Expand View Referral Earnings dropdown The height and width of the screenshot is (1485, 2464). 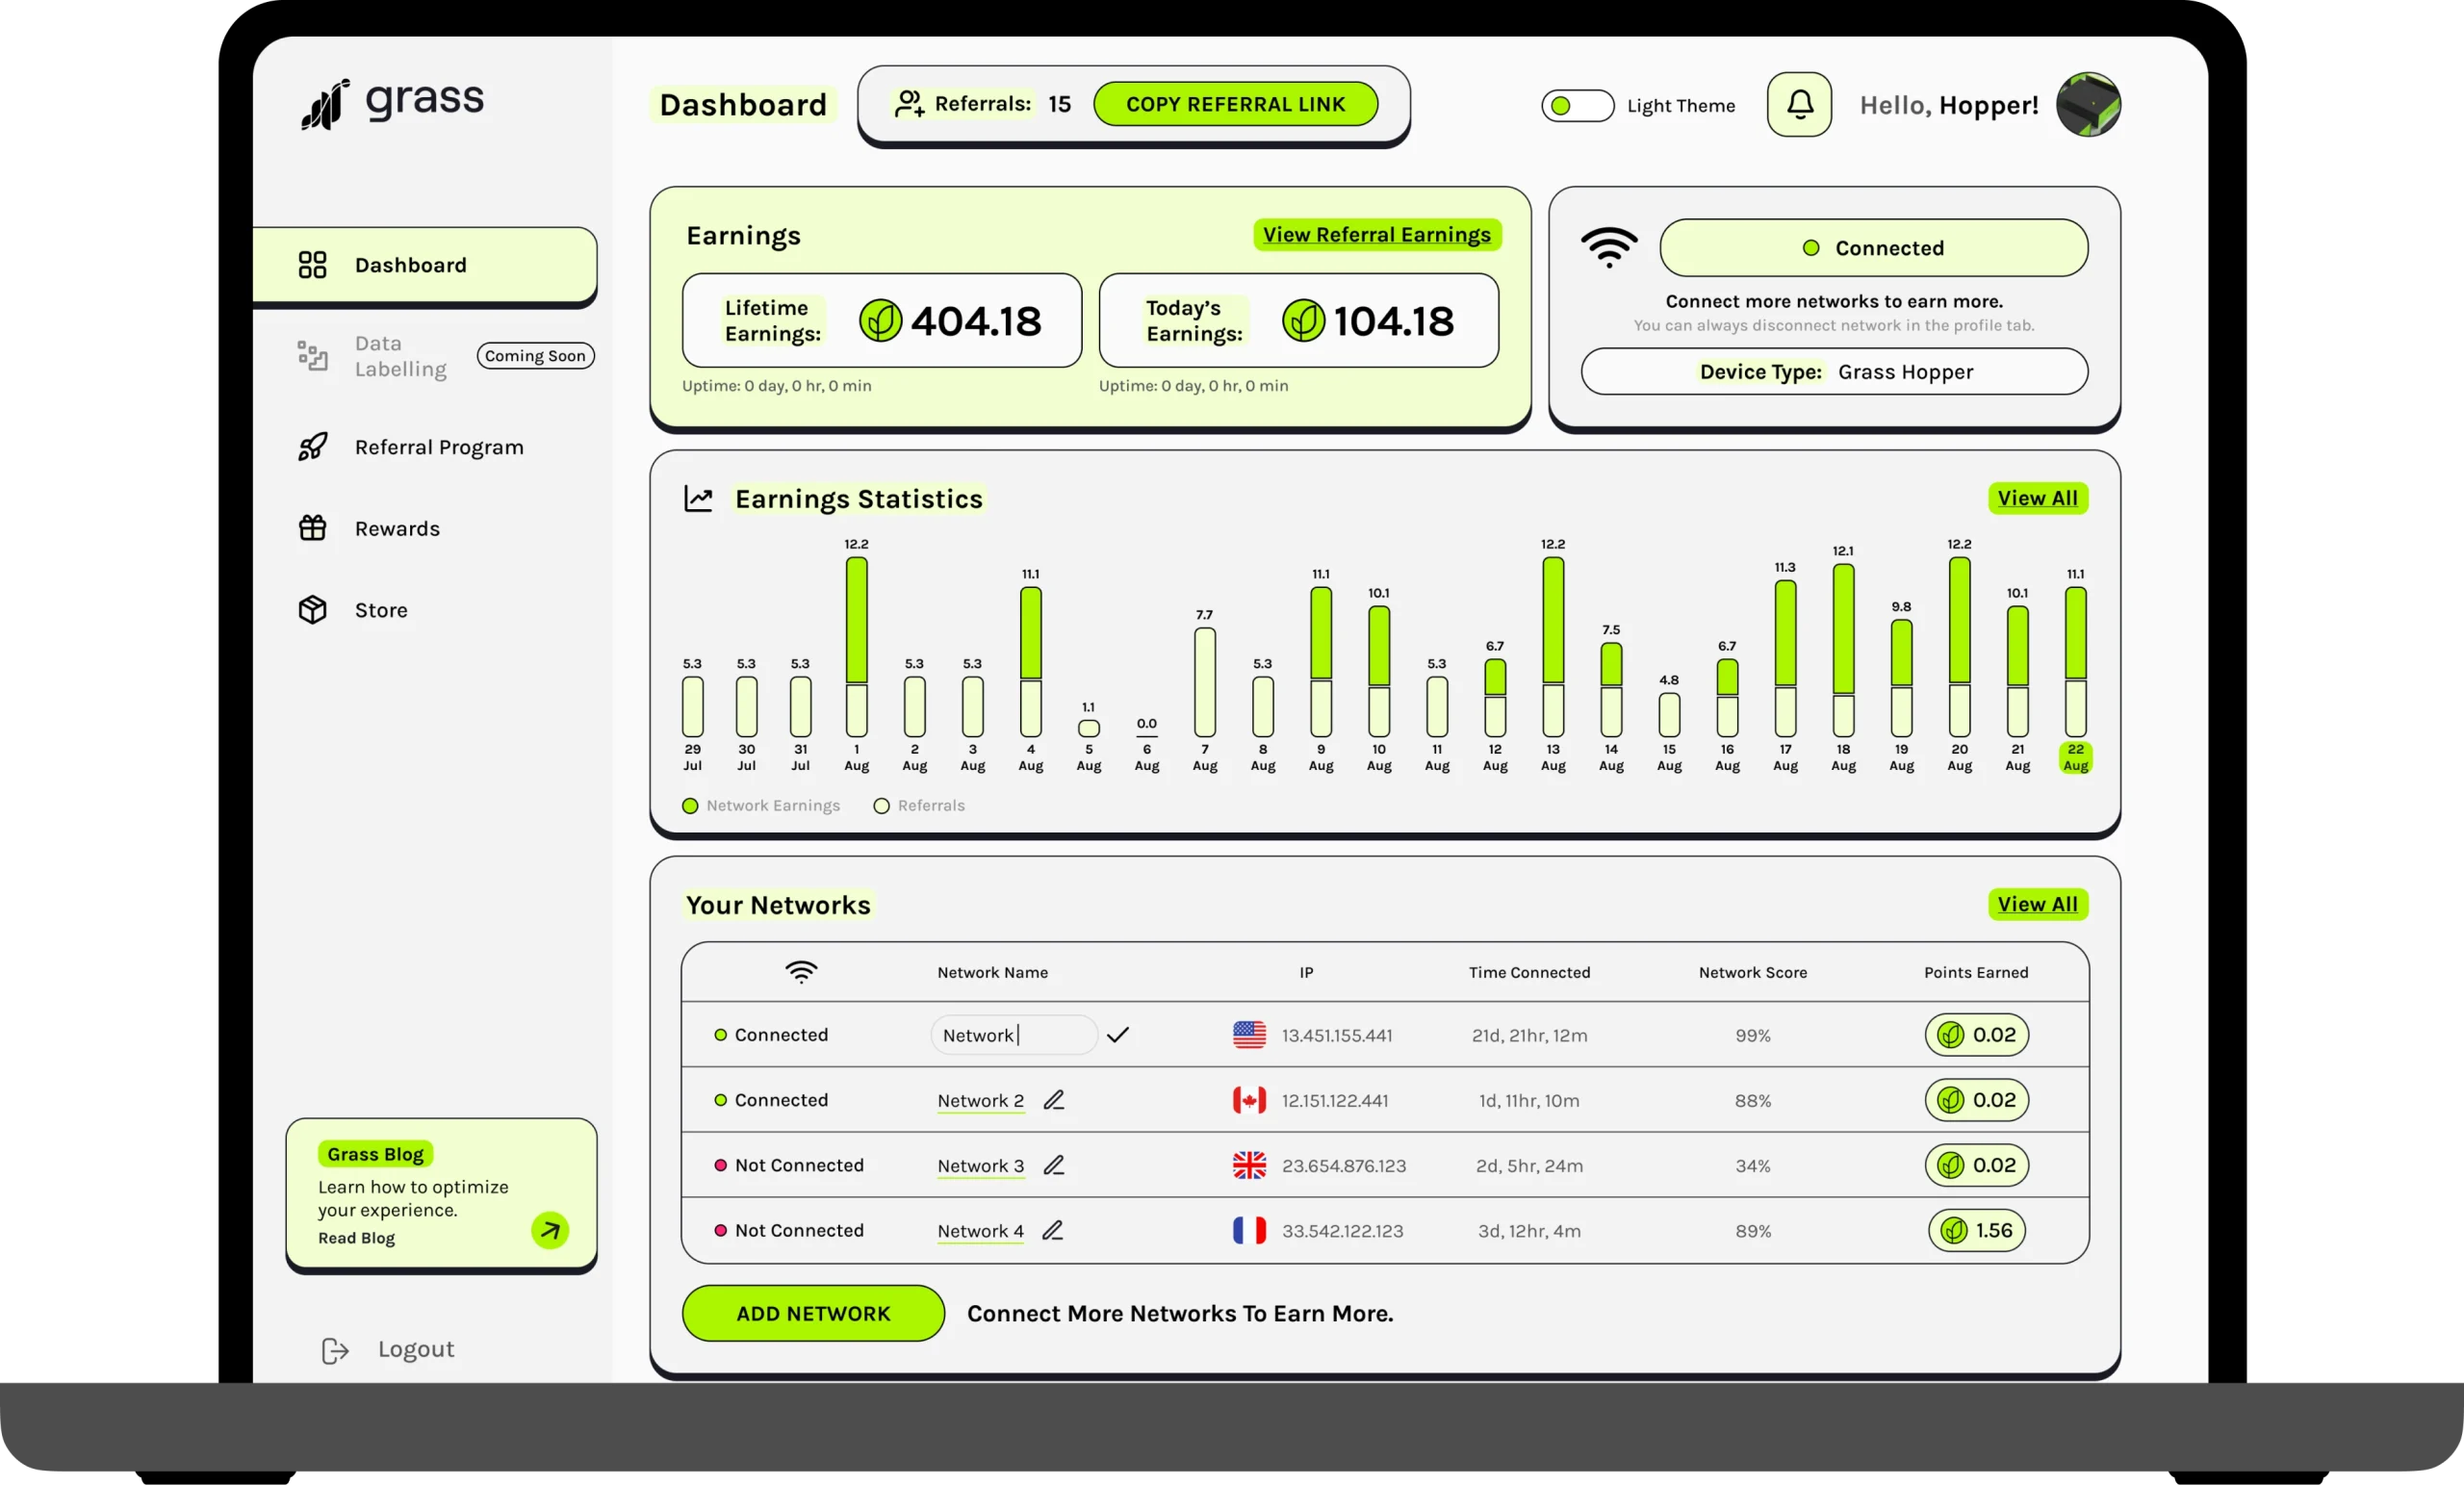pos(1376,234)
